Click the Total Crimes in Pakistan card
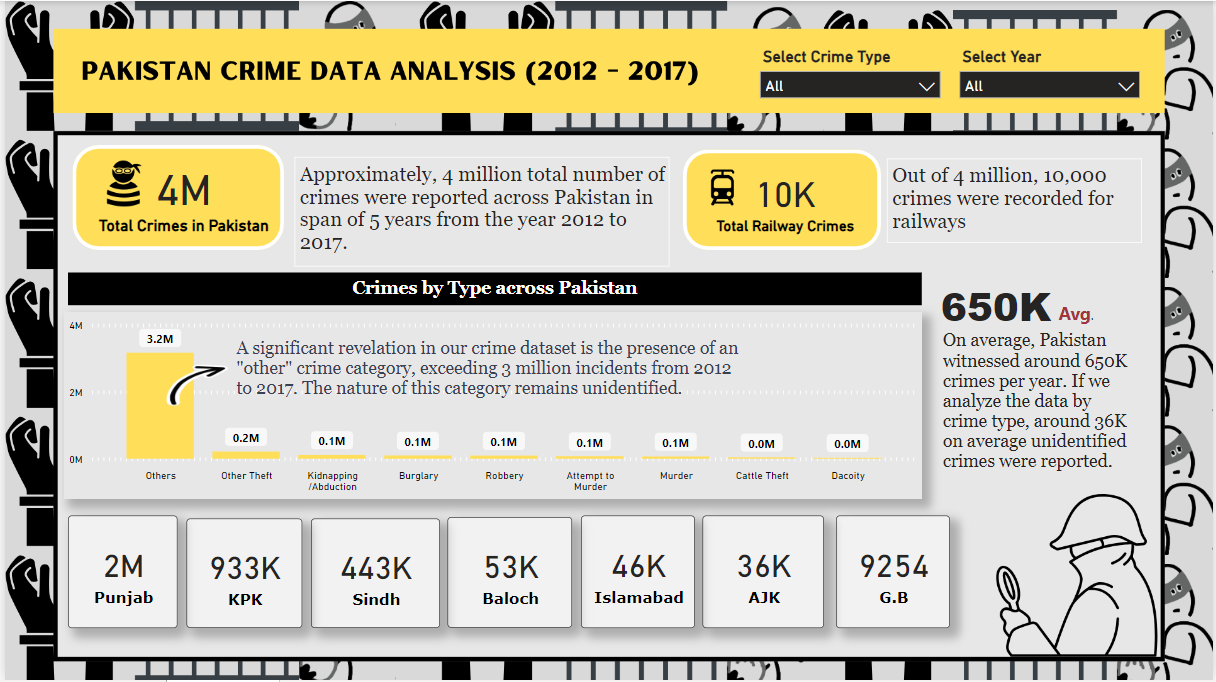Viewport: 1216px width, 682px height. coord(178,197)
